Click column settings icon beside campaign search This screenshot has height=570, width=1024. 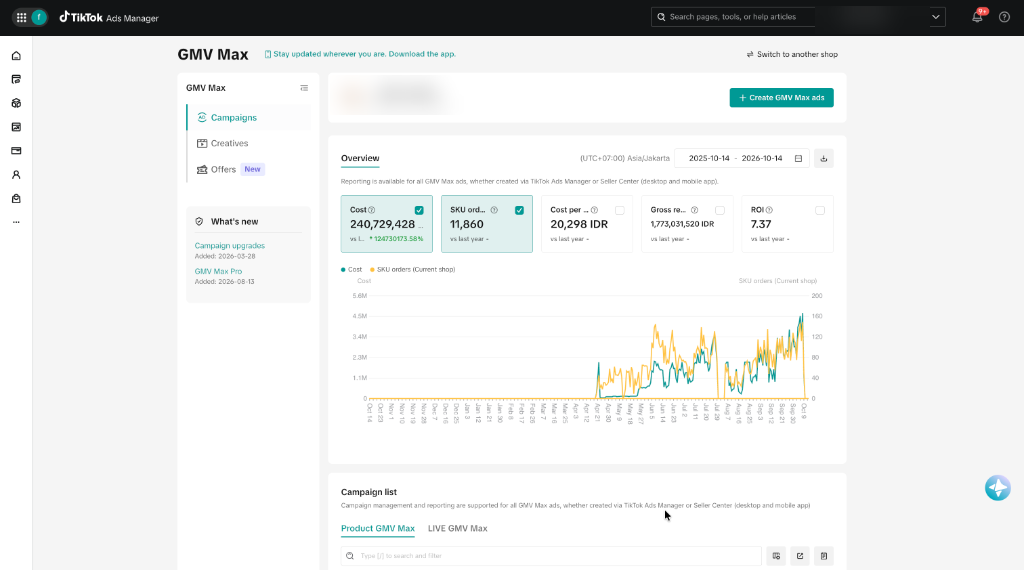[x=776, y=556]
